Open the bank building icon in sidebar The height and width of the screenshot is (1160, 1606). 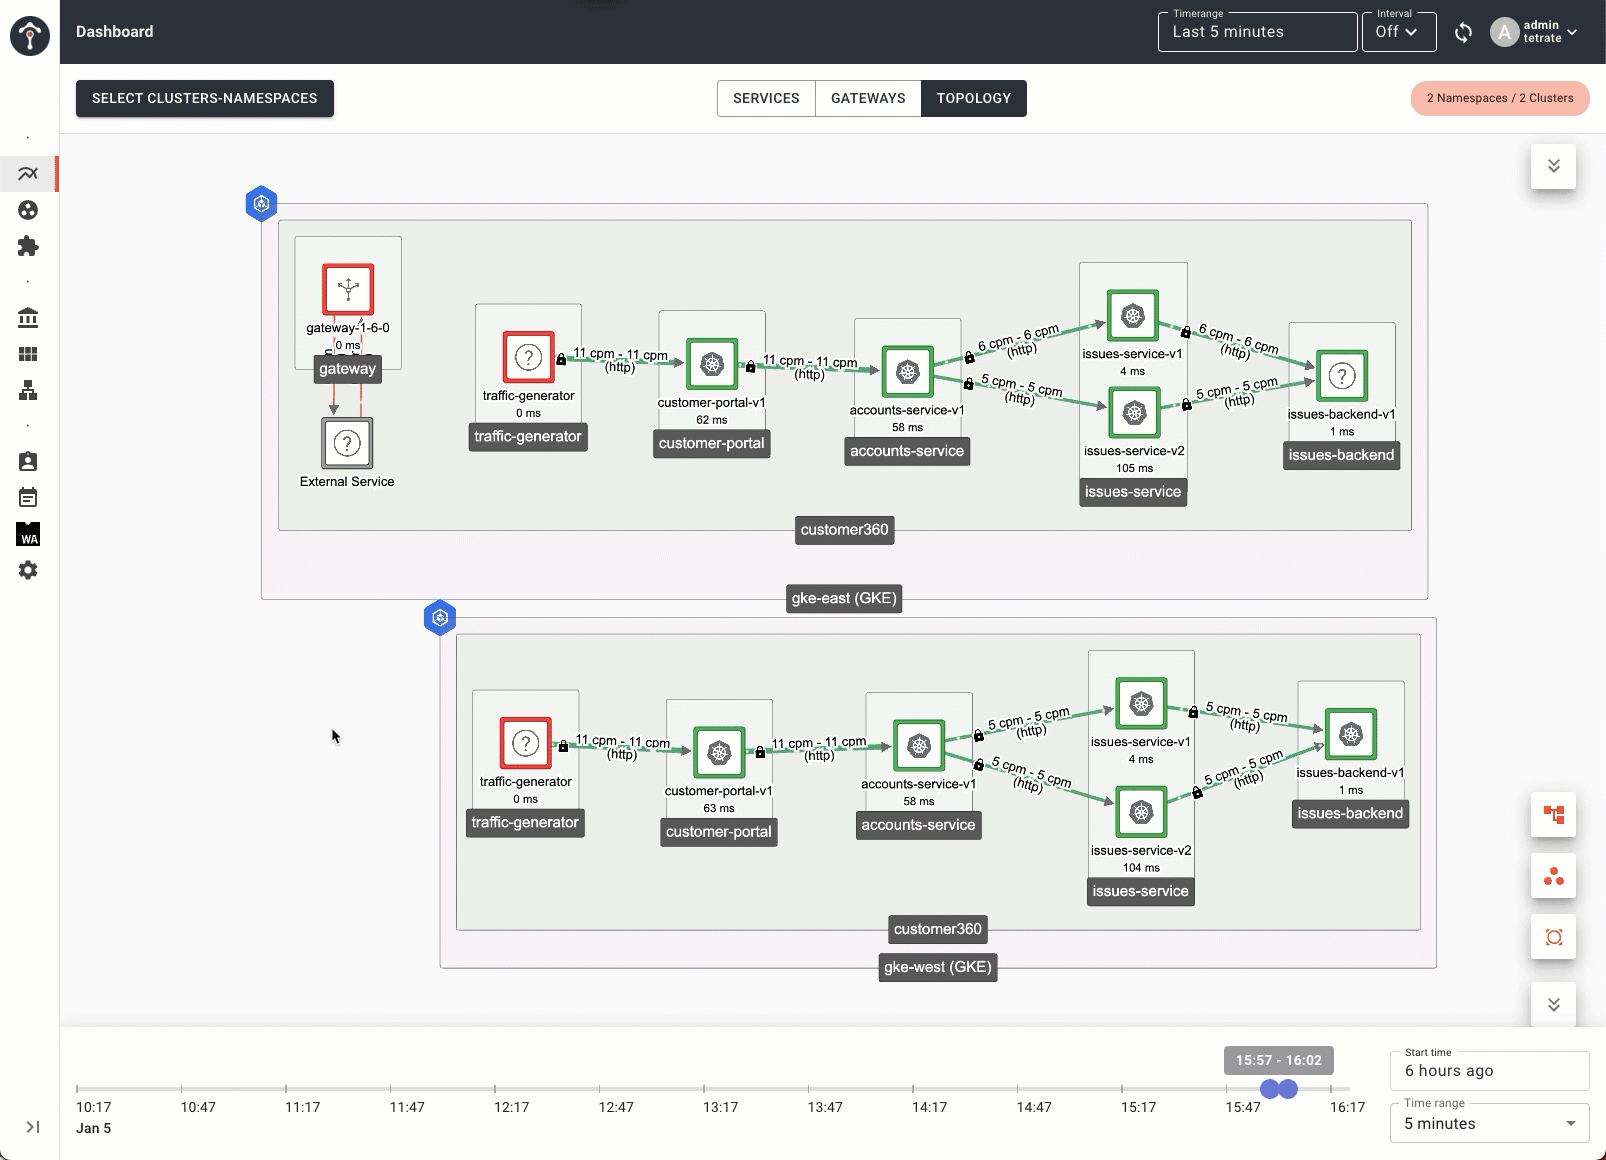(28, 318)
